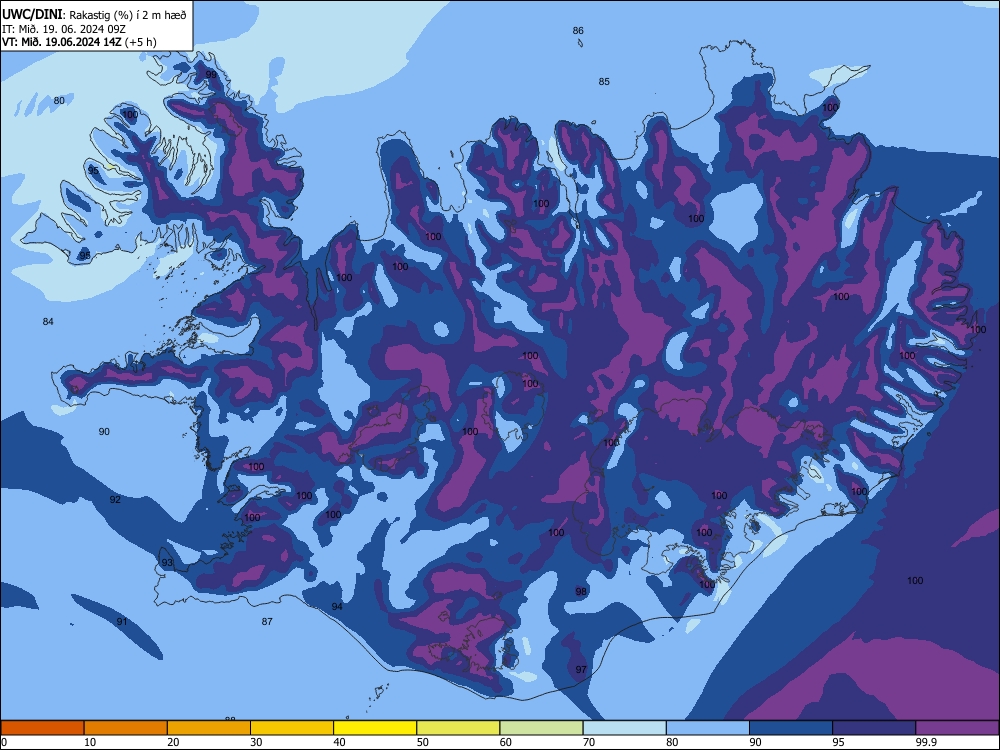Click the color scale tick label 10
Viewport: 1000px width, 750px height.
tap(90, 742)
